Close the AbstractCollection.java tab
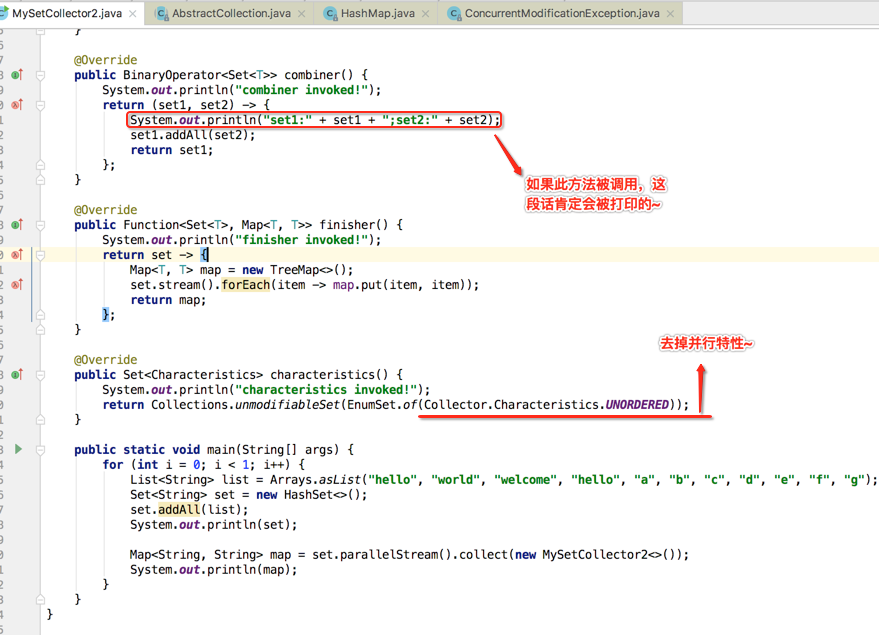The image size is (879, 635). pyautogui.click(x=302, y=13)
